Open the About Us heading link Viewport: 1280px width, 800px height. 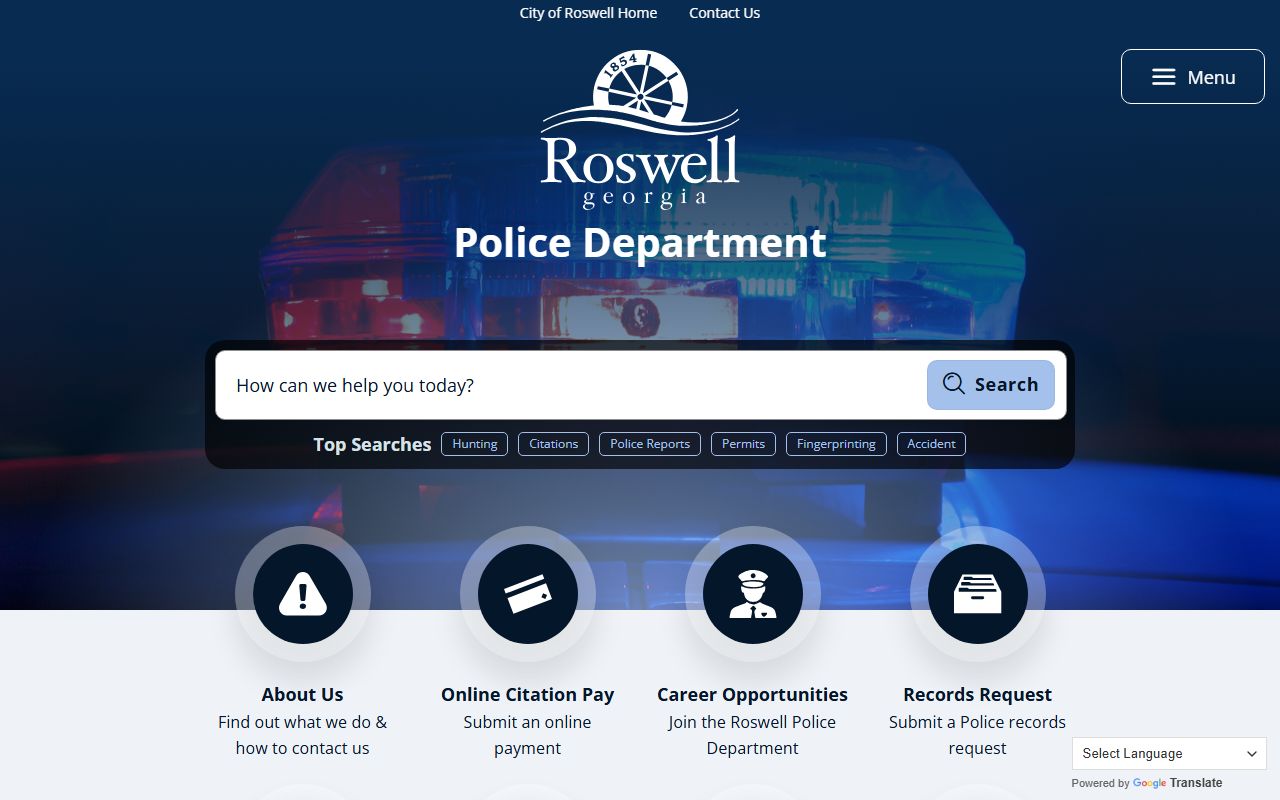(x=303, y=694)
